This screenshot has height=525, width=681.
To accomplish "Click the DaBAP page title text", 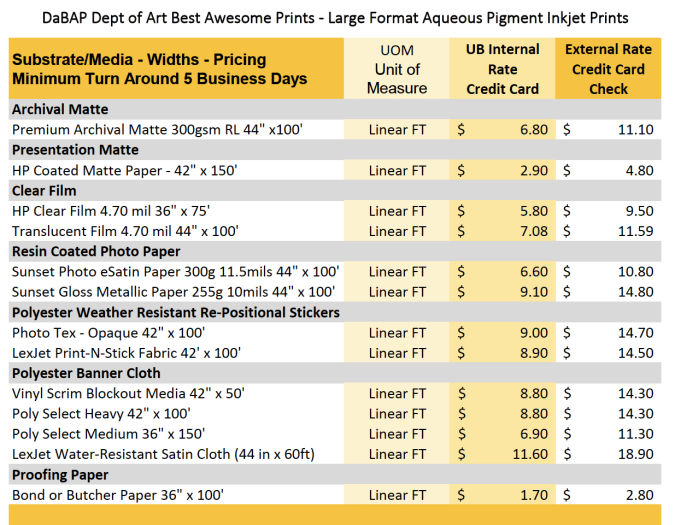I will pyautogui.click(x=336, y=17).
